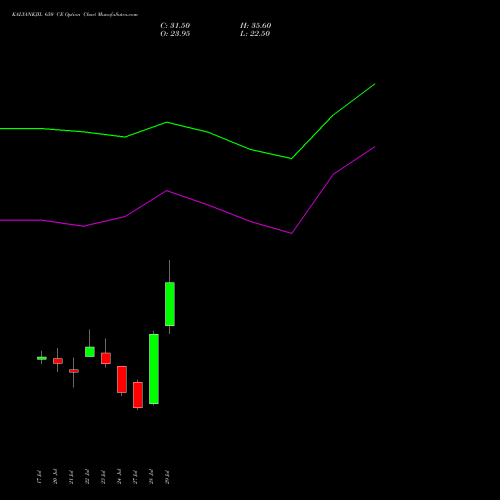Viewport: 500px width, 500px height.
Task: Select the 23 Jul date label
Action: 103,476
